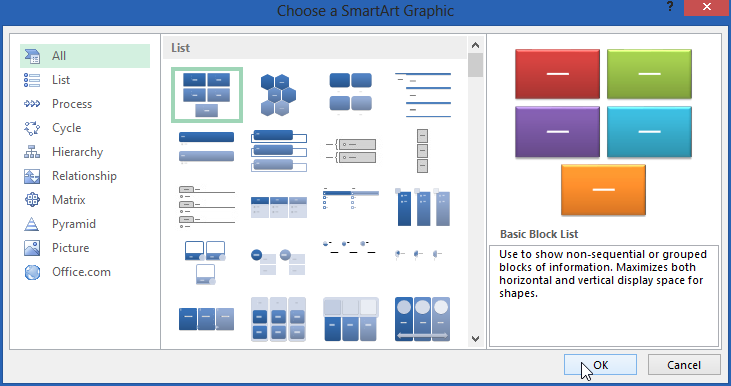Click the Pyramid category icon
Viewport: 731px width, 386px height.
[32, 224]
